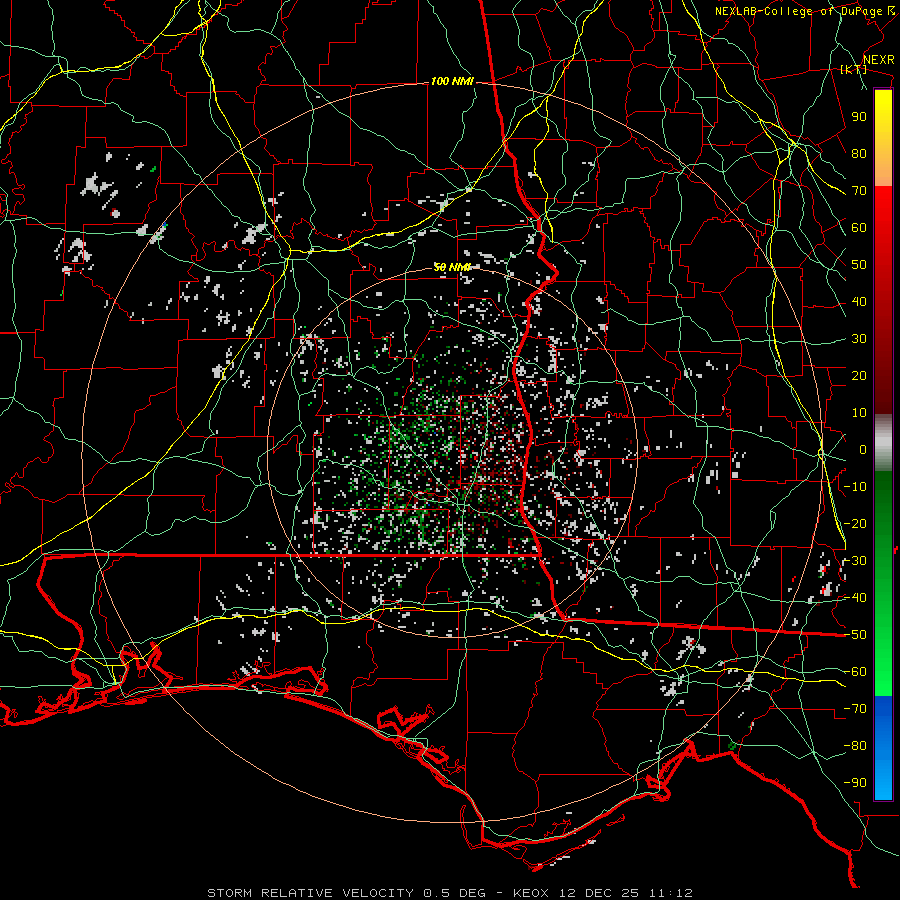The width and height of the screenshot is (900, 900).
Task: Click the Storm Relative Velocity caption at bottom
Action: tap(450, 893)
